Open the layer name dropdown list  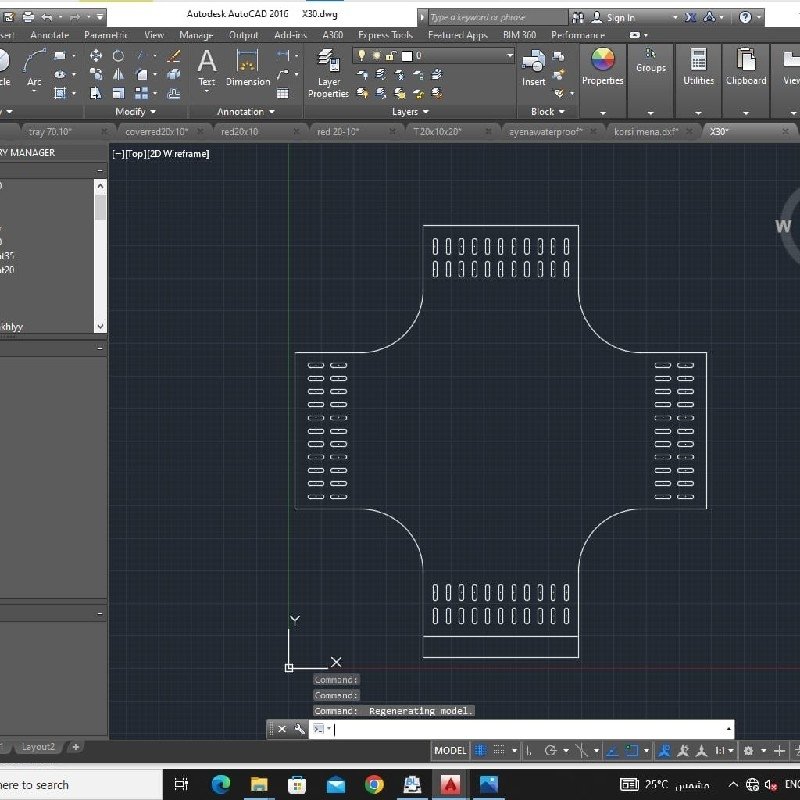click(509, 56)
